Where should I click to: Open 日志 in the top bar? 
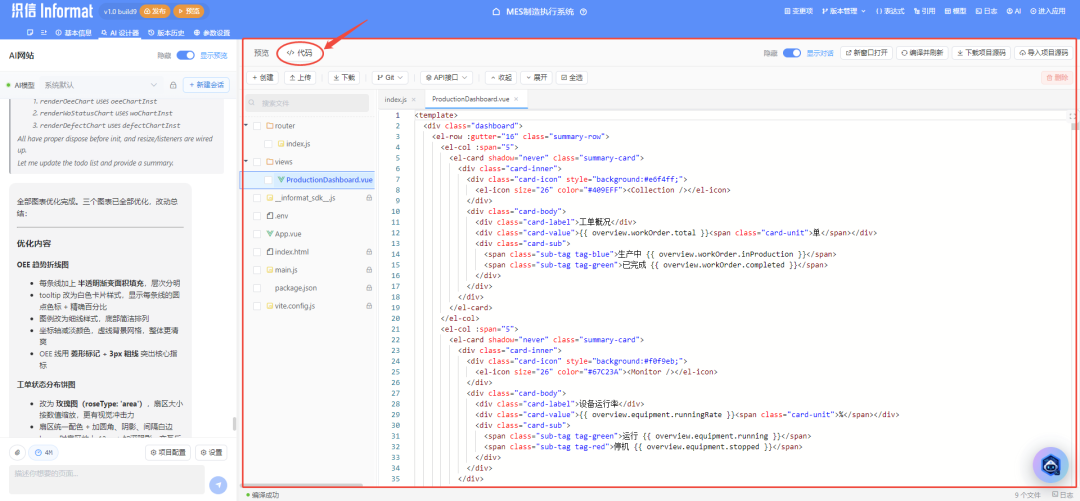tap(986, 11)
